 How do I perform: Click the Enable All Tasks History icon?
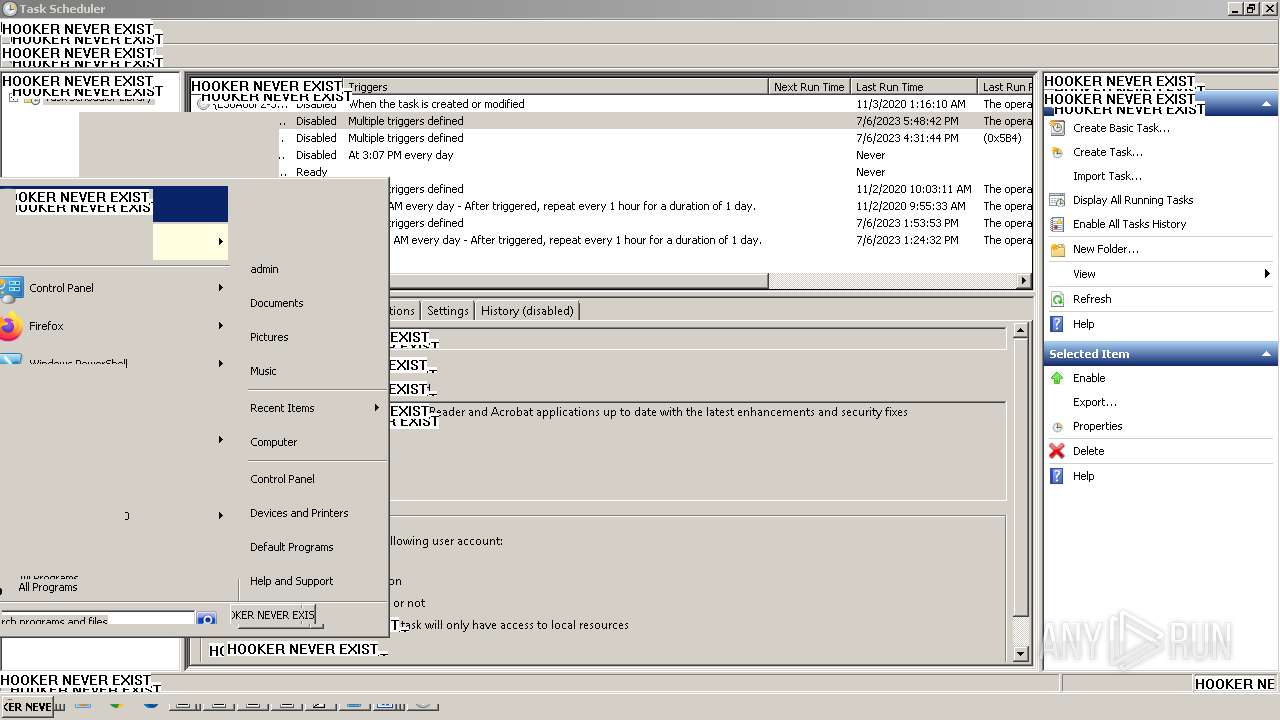tap(1057, 224)
